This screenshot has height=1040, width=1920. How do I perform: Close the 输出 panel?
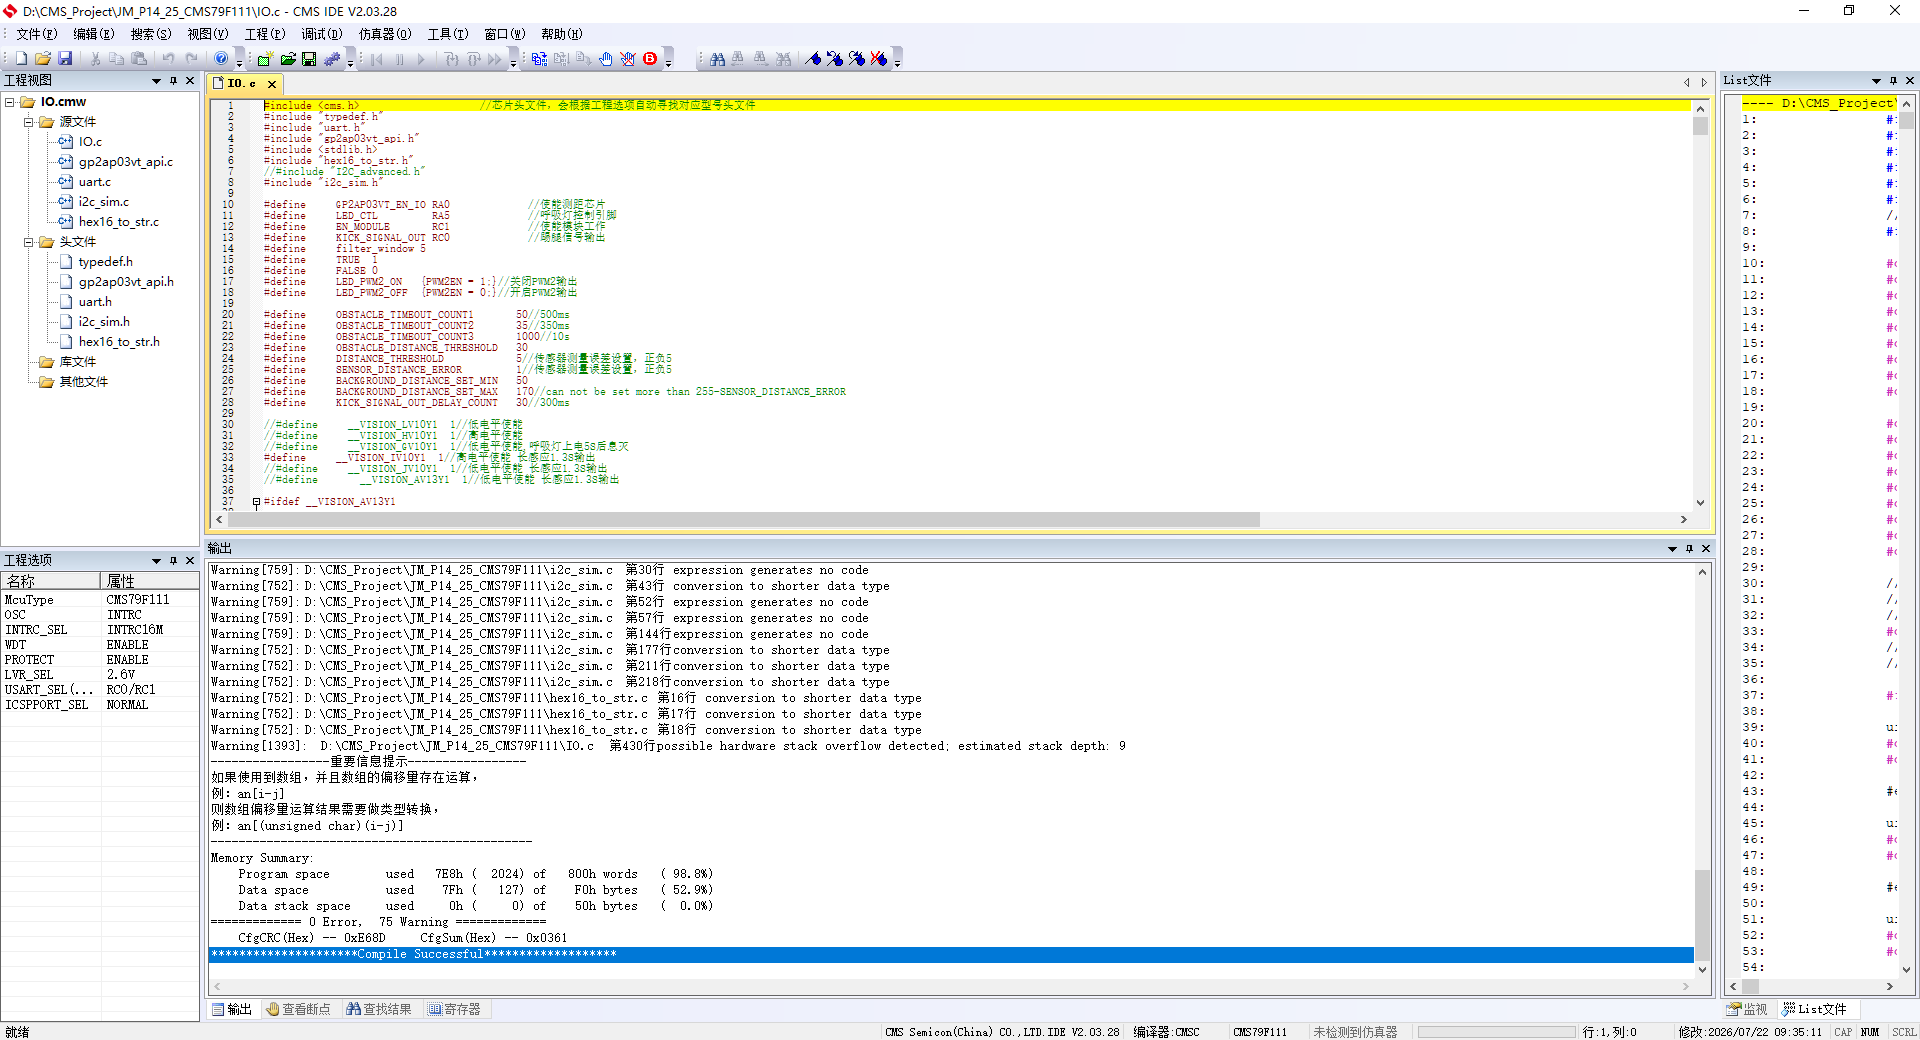pos(1706,548)
